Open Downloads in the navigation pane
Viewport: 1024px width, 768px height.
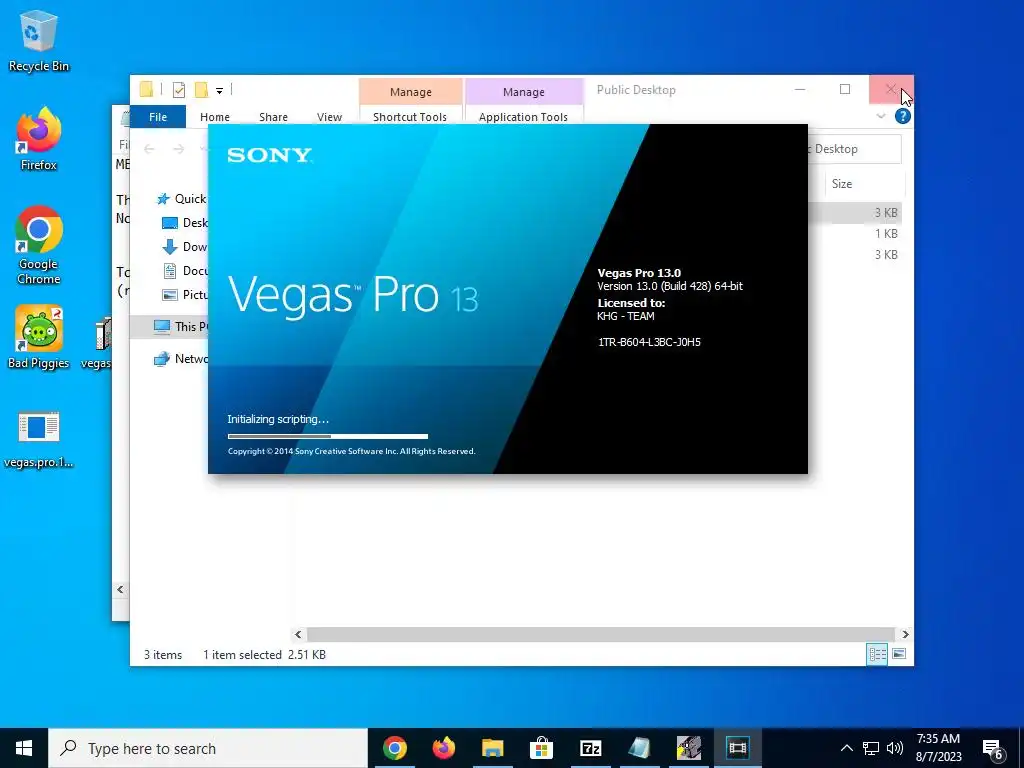(185, 247)
